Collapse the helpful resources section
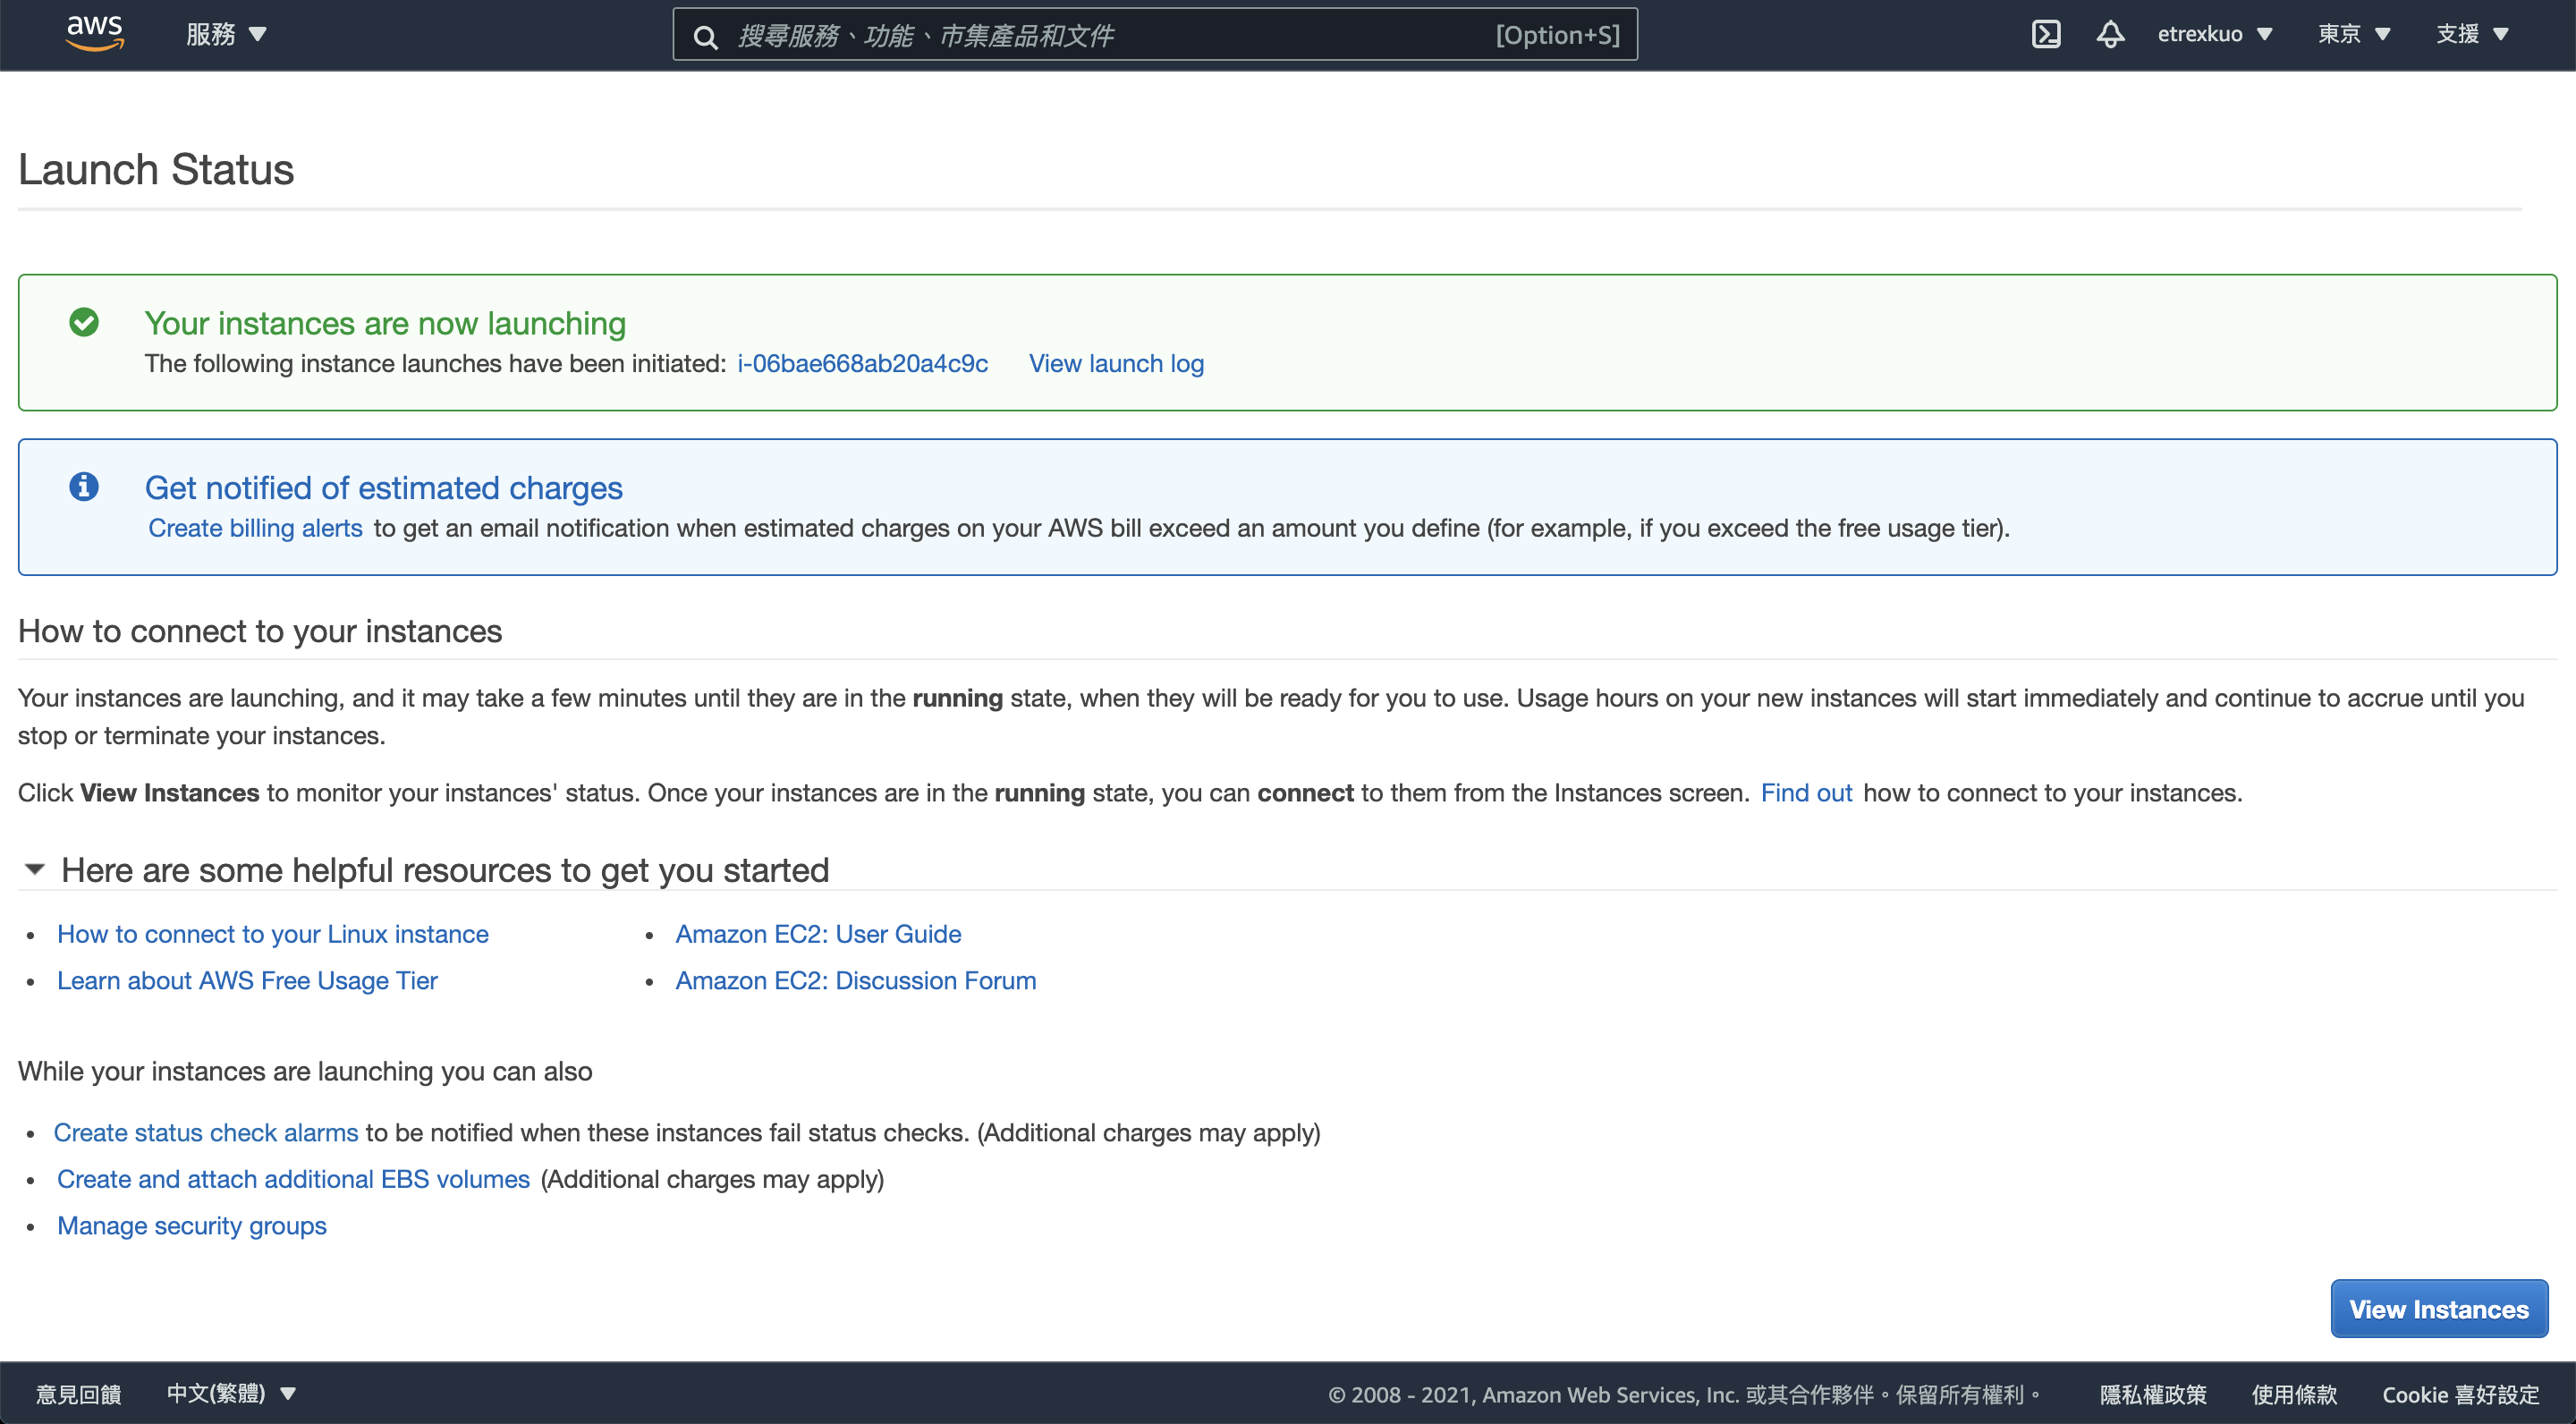 click(x=35, y=869)
